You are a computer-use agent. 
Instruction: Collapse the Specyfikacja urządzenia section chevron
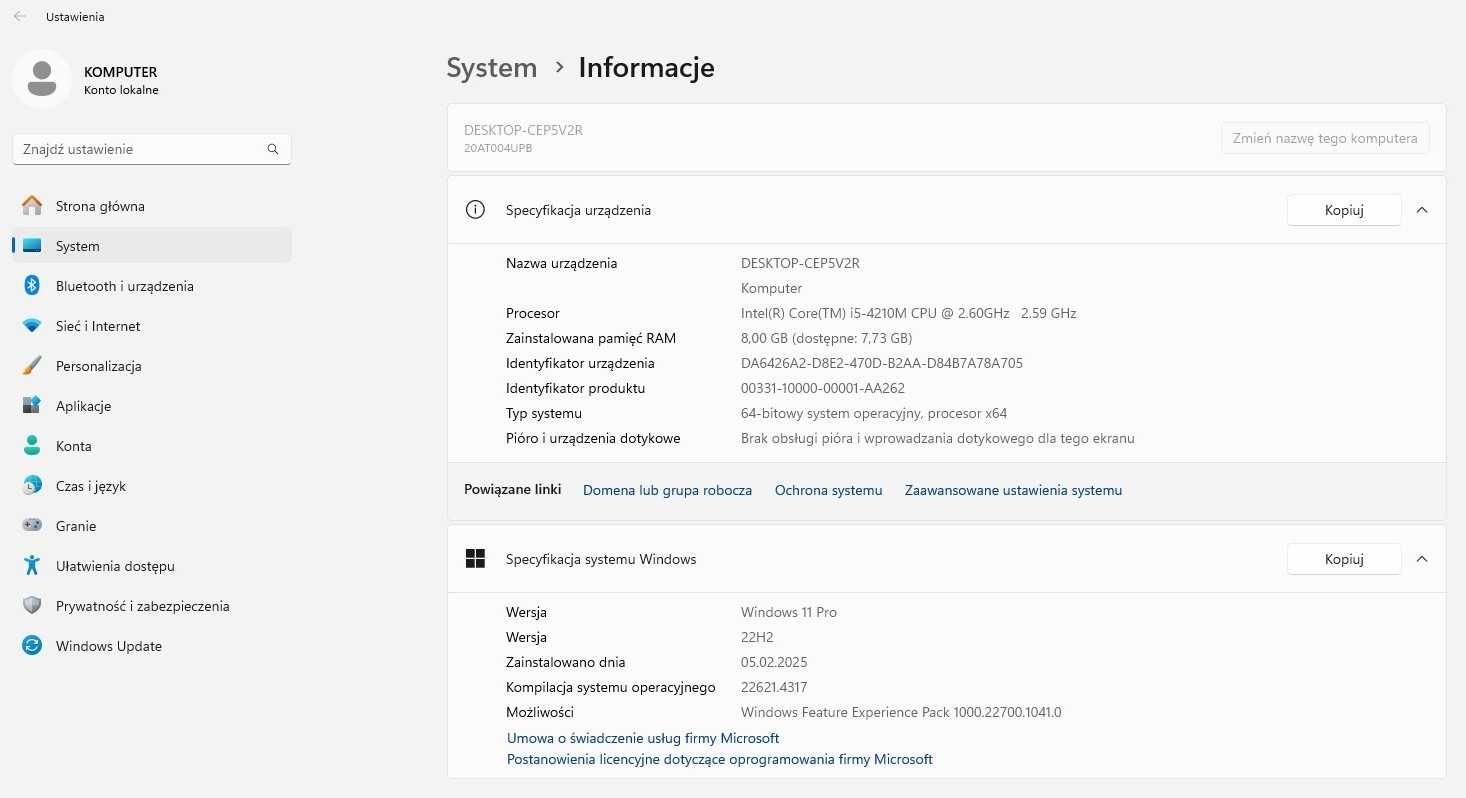tap(1422, 210)
